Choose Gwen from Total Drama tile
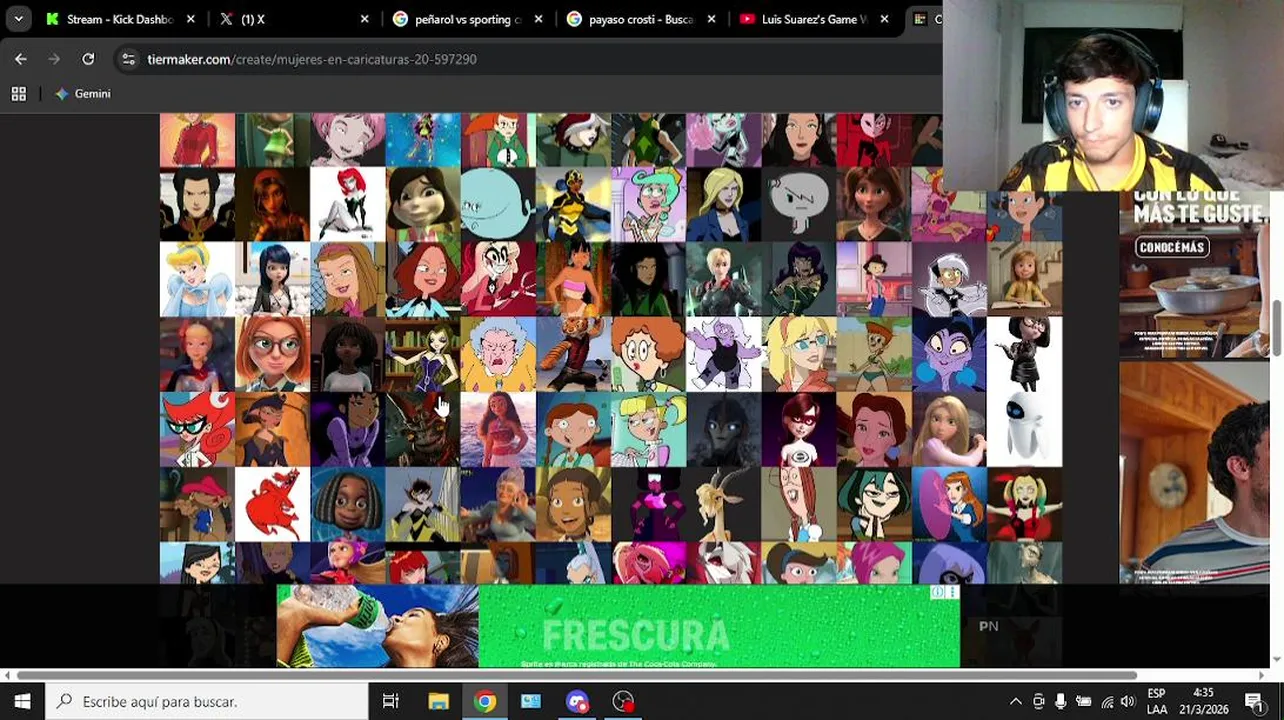The width and height of the screenshot is (1284, 720). [874, 504]
